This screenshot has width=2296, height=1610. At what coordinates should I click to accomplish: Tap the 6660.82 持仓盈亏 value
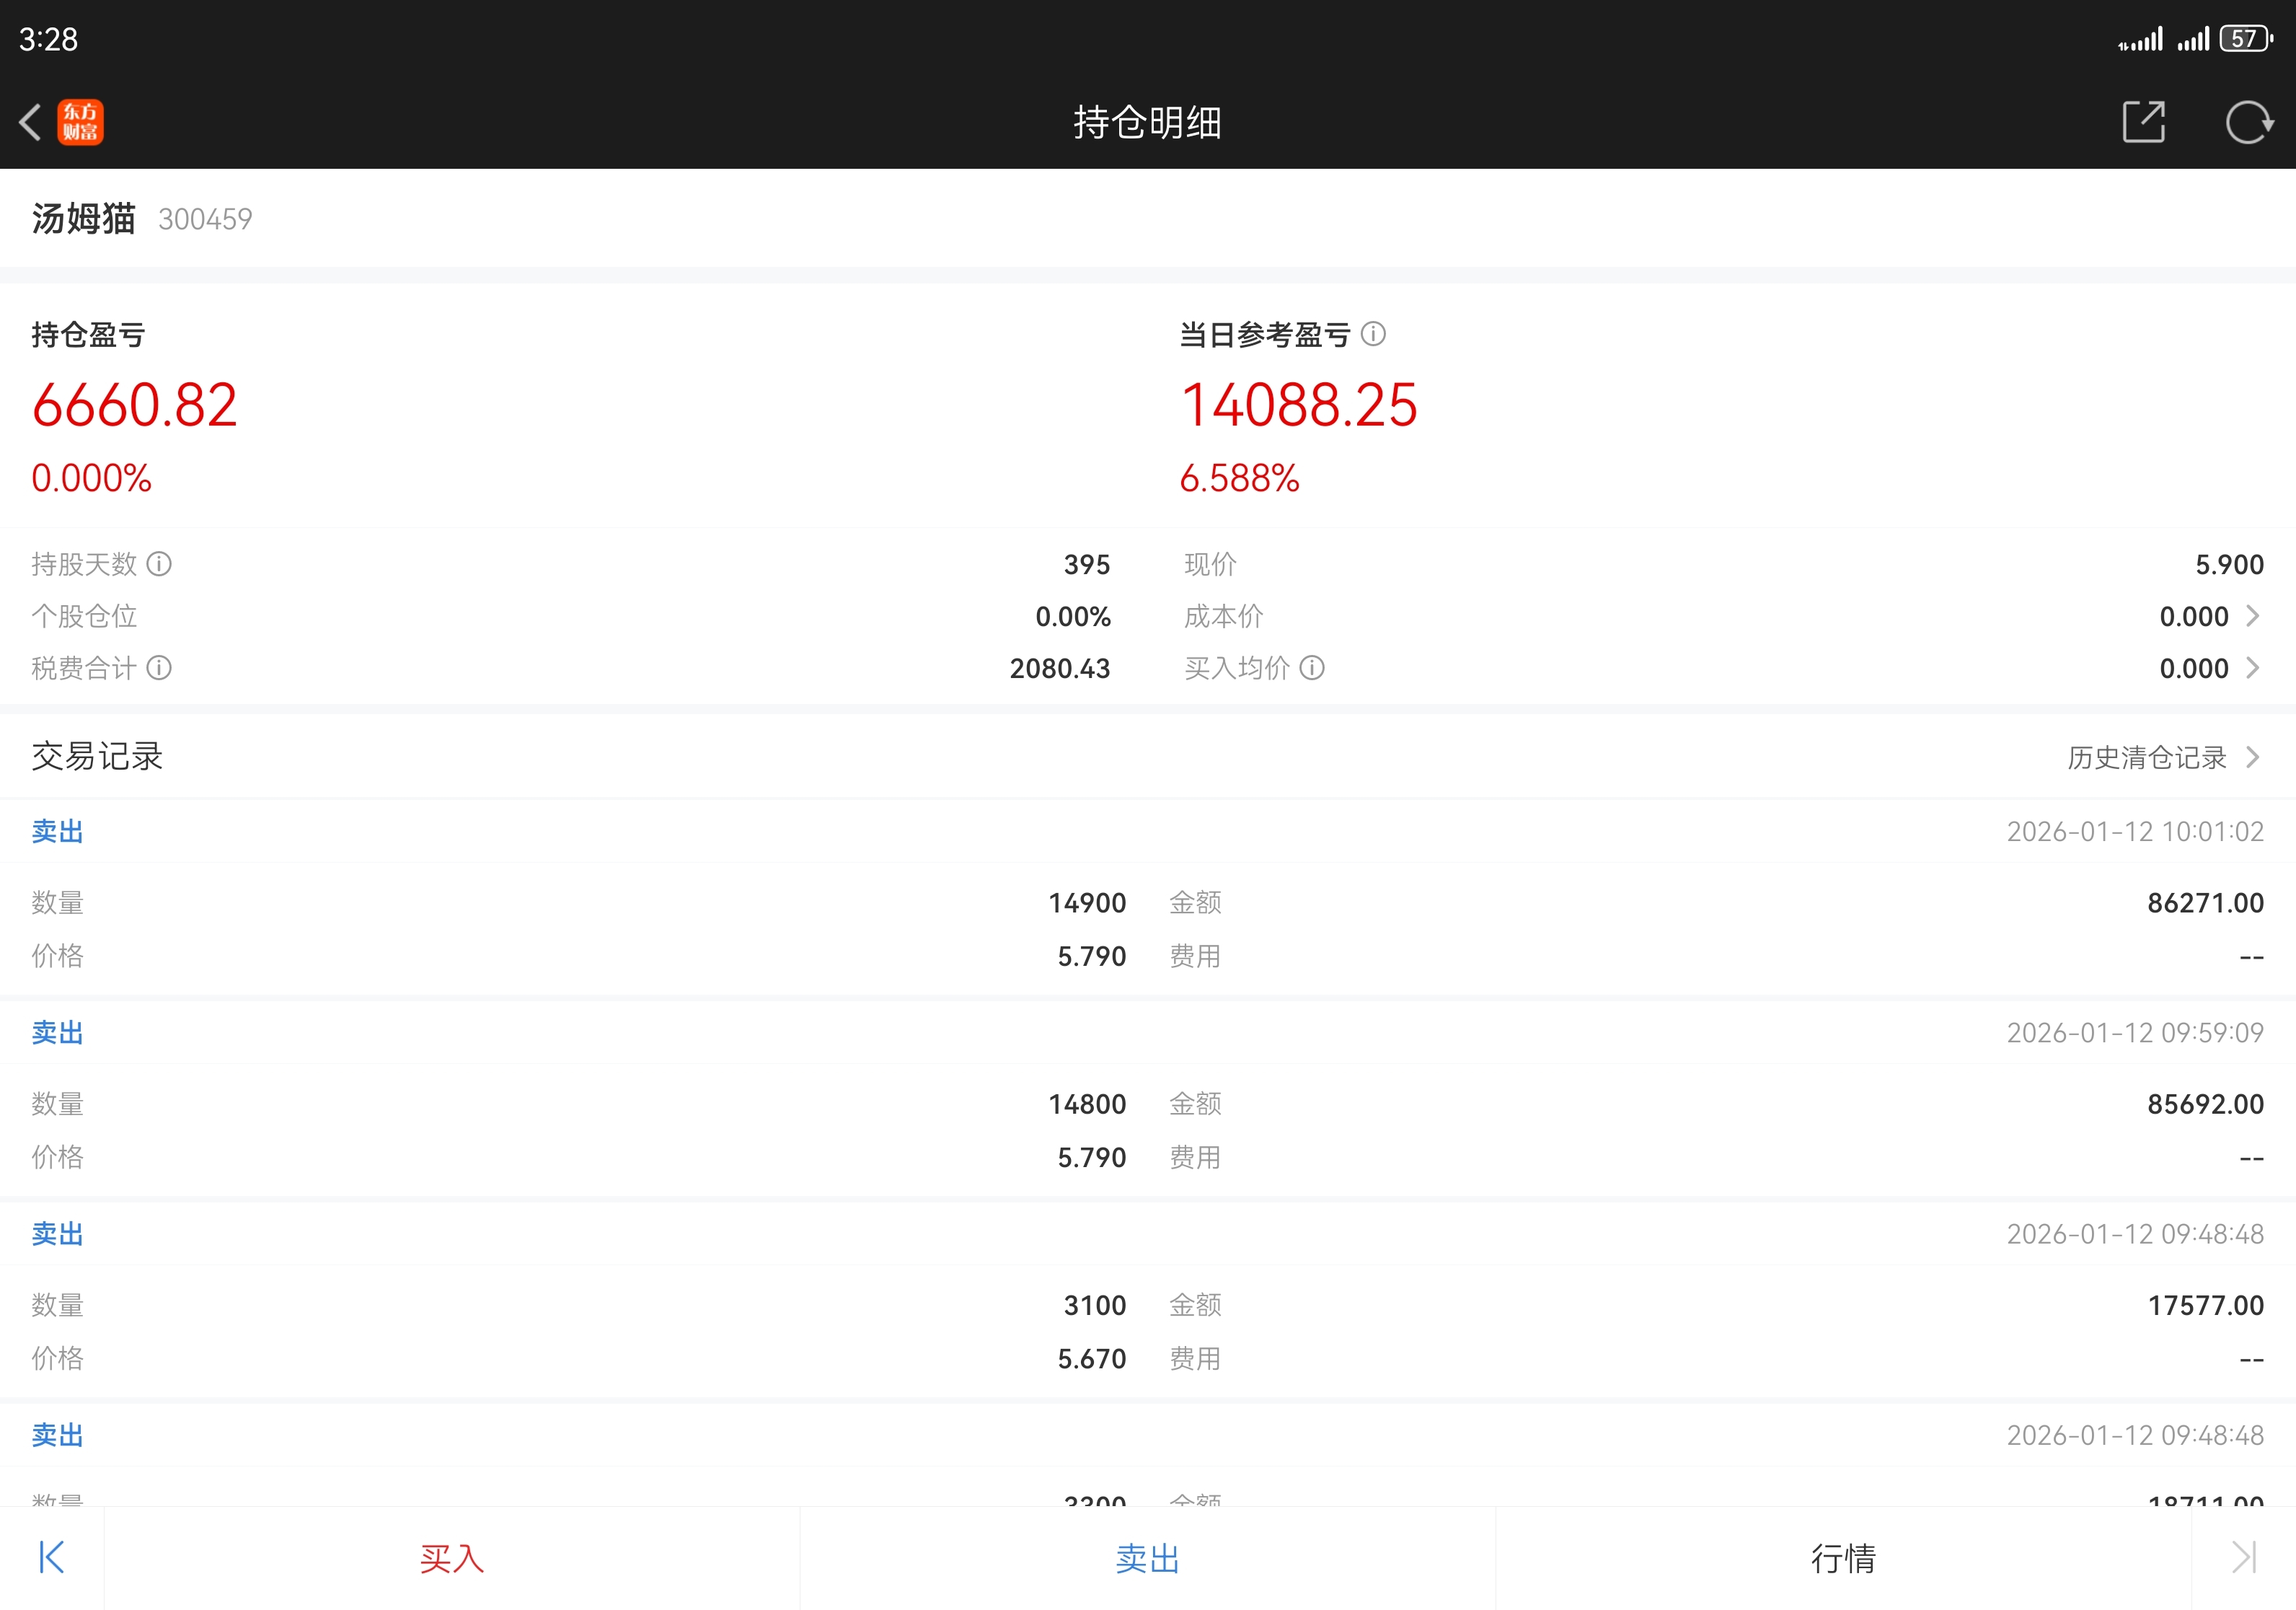pyautogui.click(x=135, y=405)
